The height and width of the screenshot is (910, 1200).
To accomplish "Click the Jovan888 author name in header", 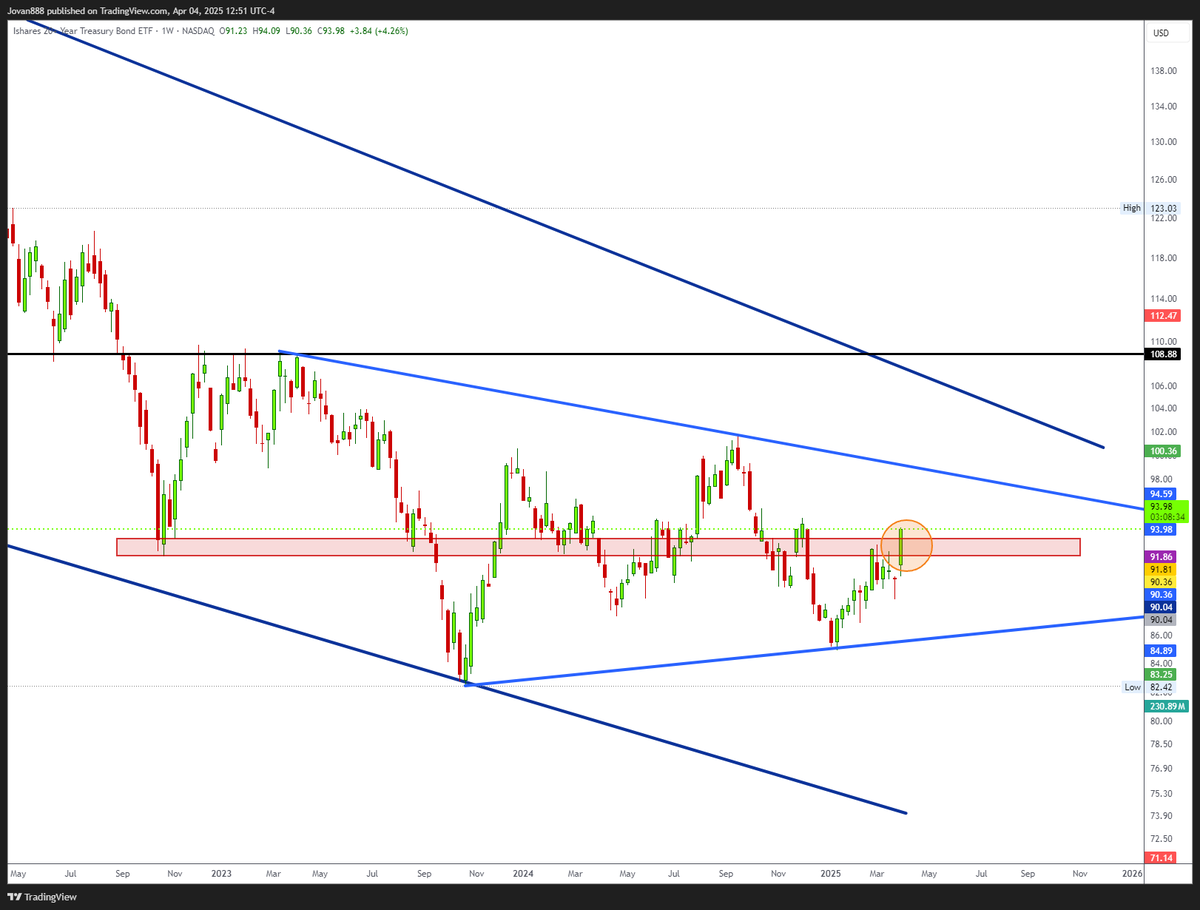I will 26,11.
